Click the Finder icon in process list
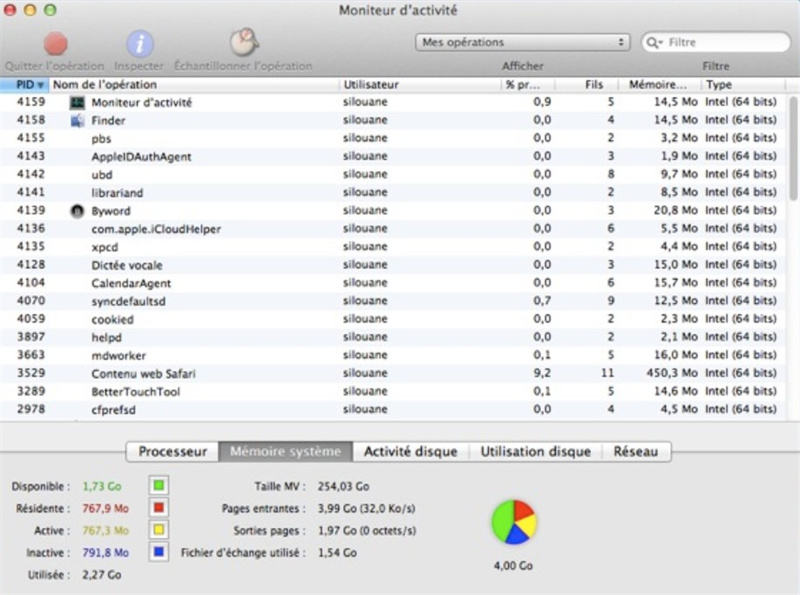Image resolution: width=800 pixels, height=595 pixels. coord(77,121)
